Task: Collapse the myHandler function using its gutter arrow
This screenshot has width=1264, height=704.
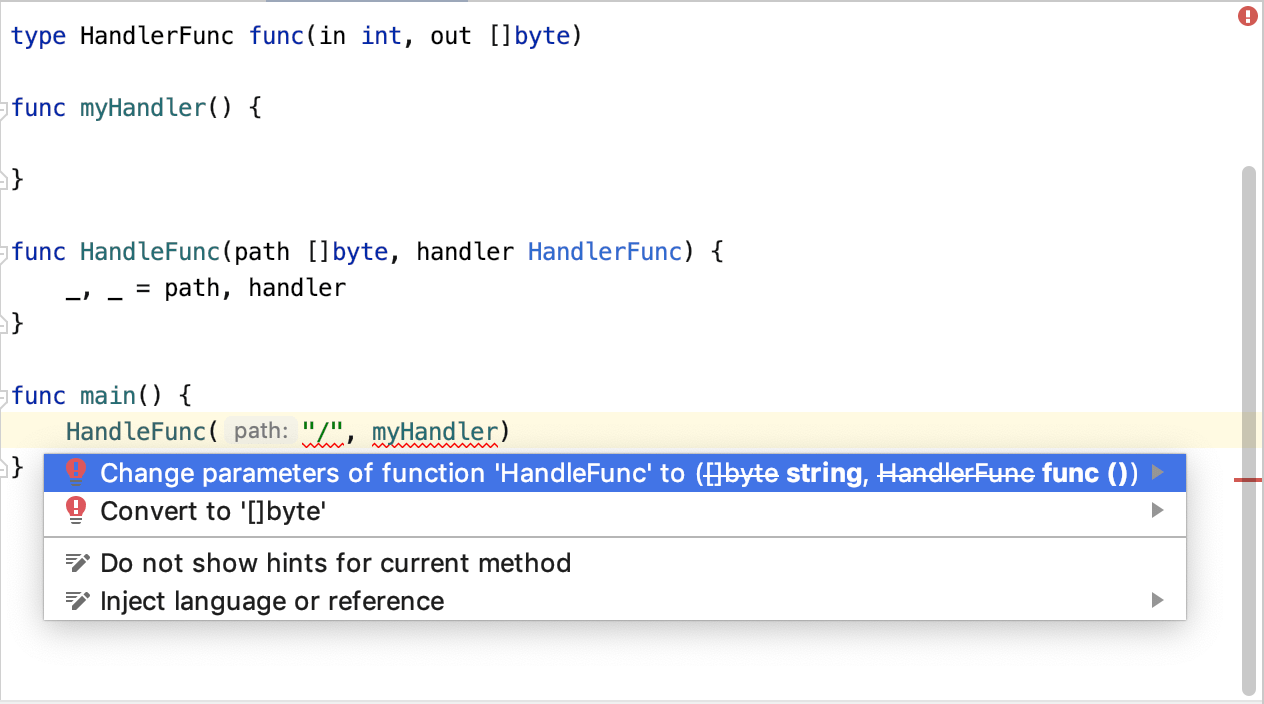Action: (x=5, y=108)
